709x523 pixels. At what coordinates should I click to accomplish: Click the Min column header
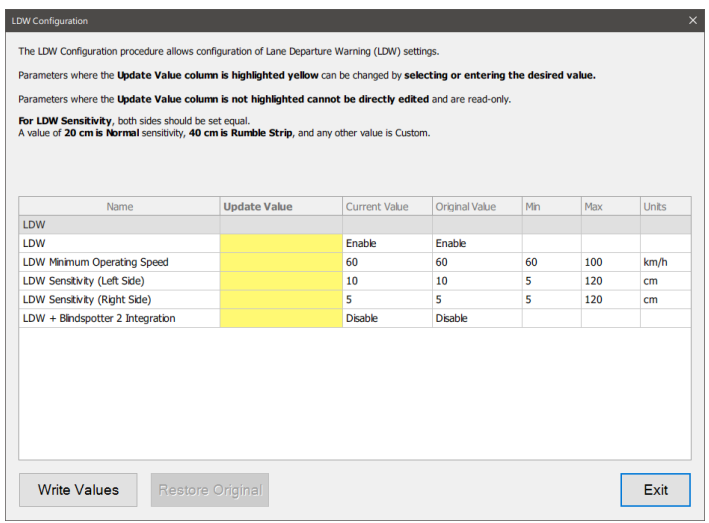(x=535, y=206)
